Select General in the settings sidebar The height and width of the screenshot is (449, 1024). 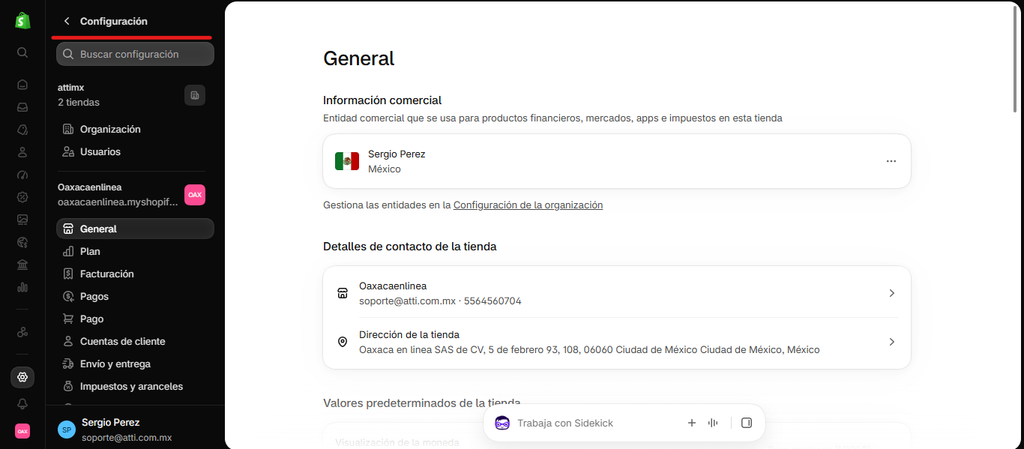click(135, 229)
